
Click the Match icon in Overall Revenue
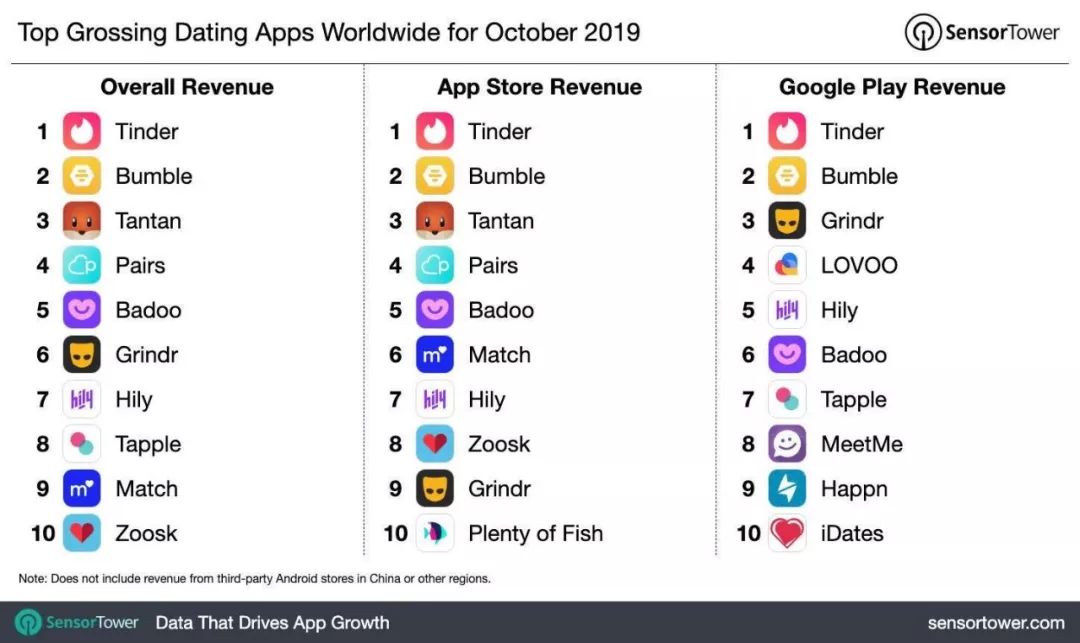point(82,488)
